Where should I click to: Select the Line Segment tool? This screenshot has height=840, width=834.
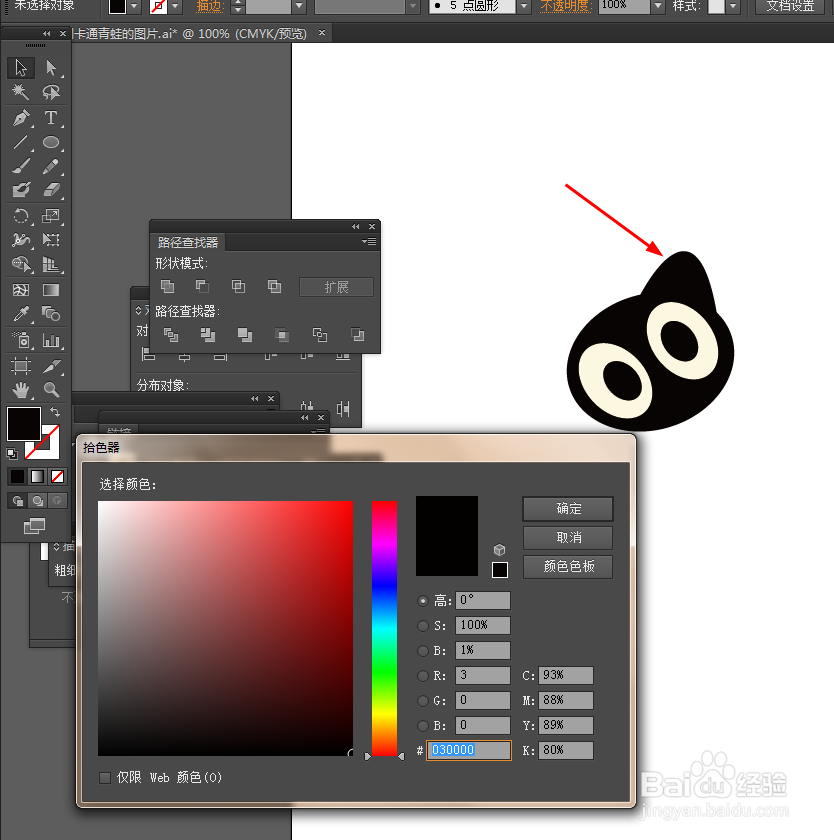(21, 142)
